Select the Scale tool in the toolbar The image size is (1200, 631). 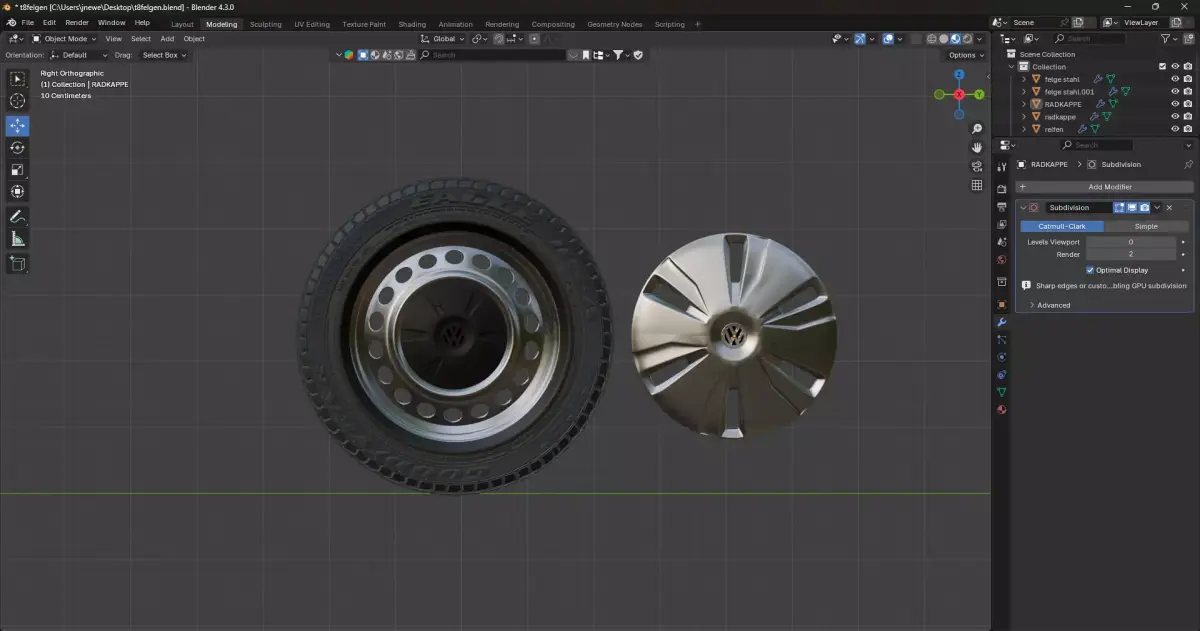17,169
